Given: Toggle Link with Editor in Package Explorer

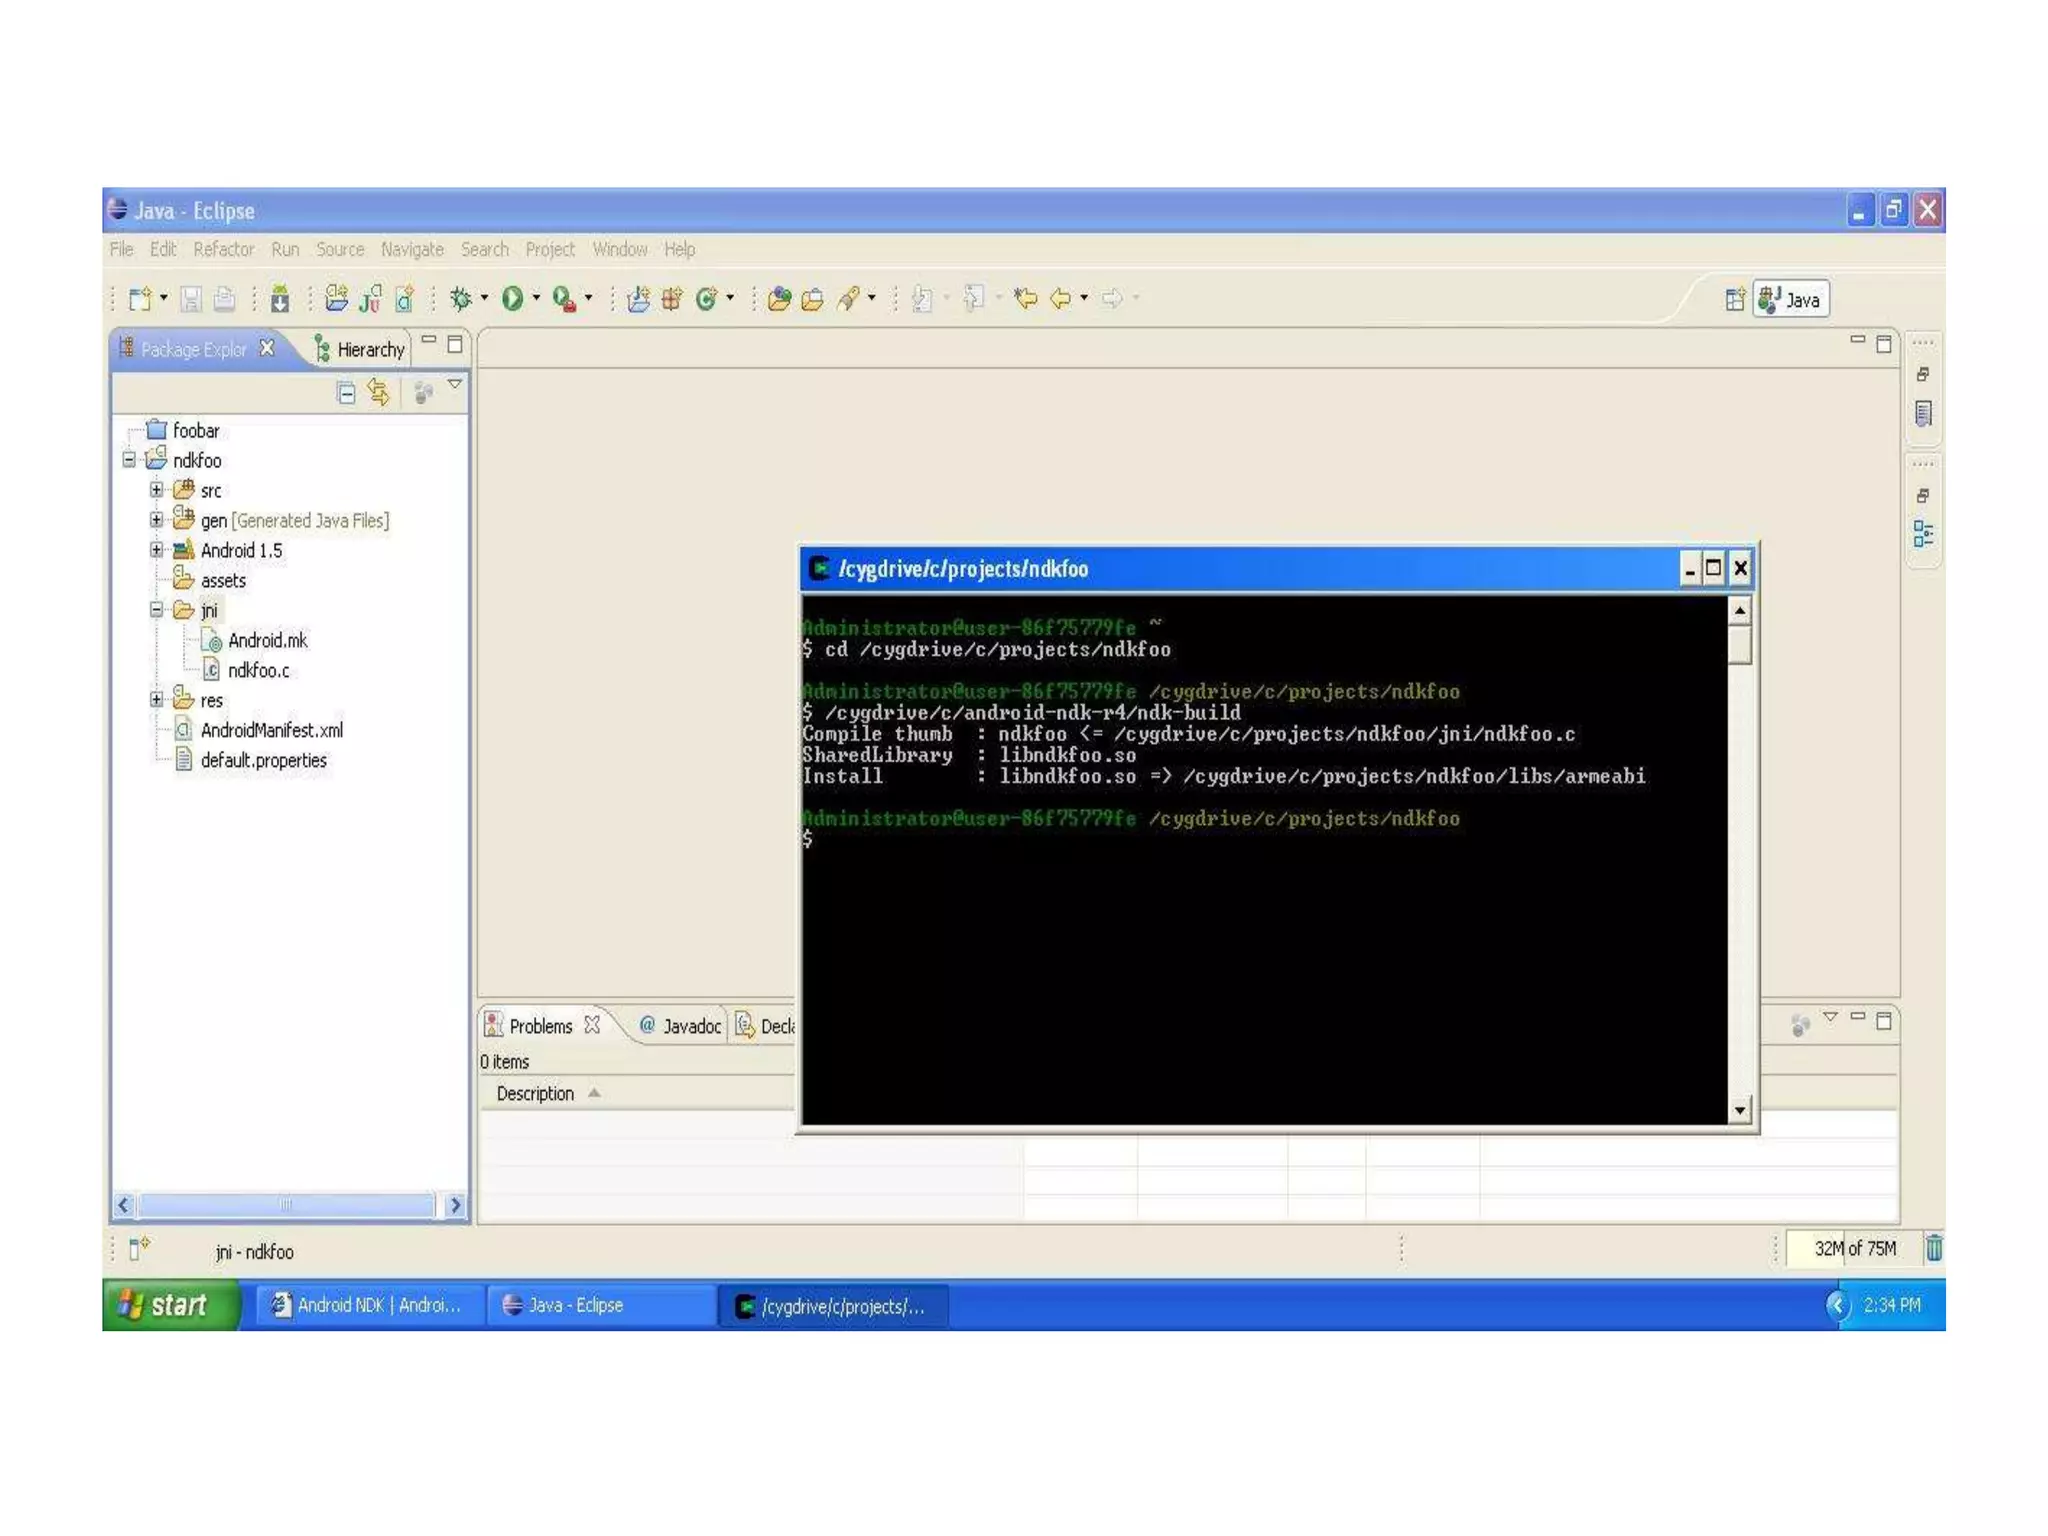Looking at the screenshot, I should 379,393.
